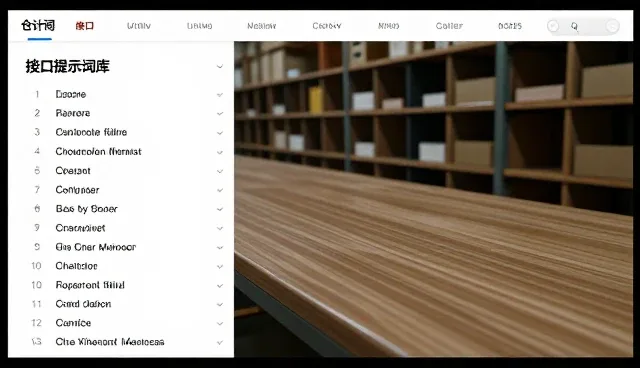Expand chevron beside "Bia Cner Meroocr" row

click(x=220, y=248)
